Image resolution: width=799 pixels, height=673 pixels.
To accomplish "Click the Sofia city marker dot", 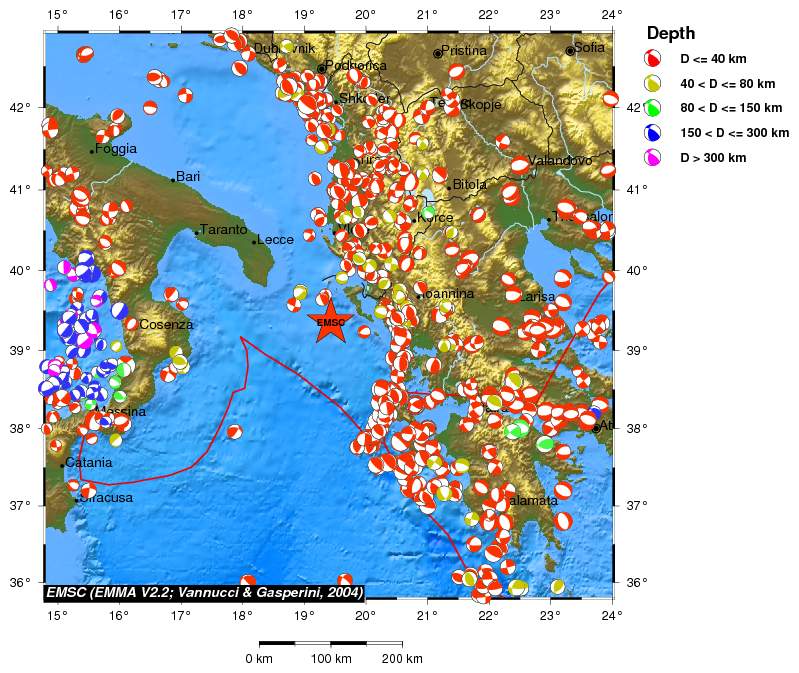I will coord(570,50).
